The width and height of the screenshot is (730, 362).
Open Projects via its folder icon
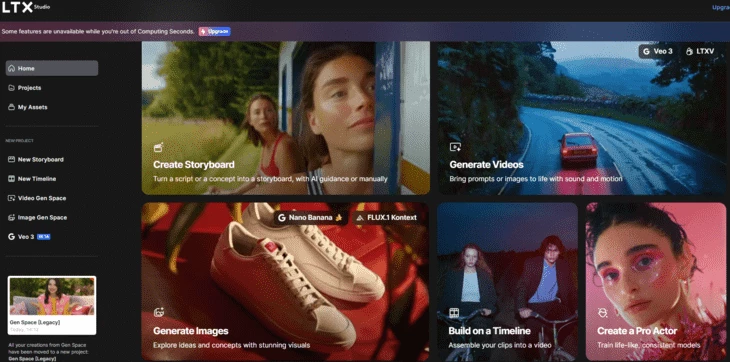coord(12,88)
